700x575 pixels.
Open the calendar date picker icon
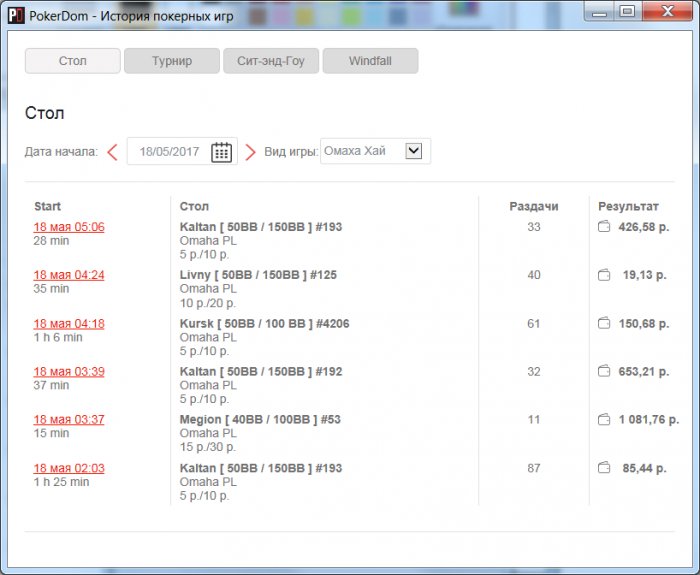pyautogui.click(x=221, y=152)
